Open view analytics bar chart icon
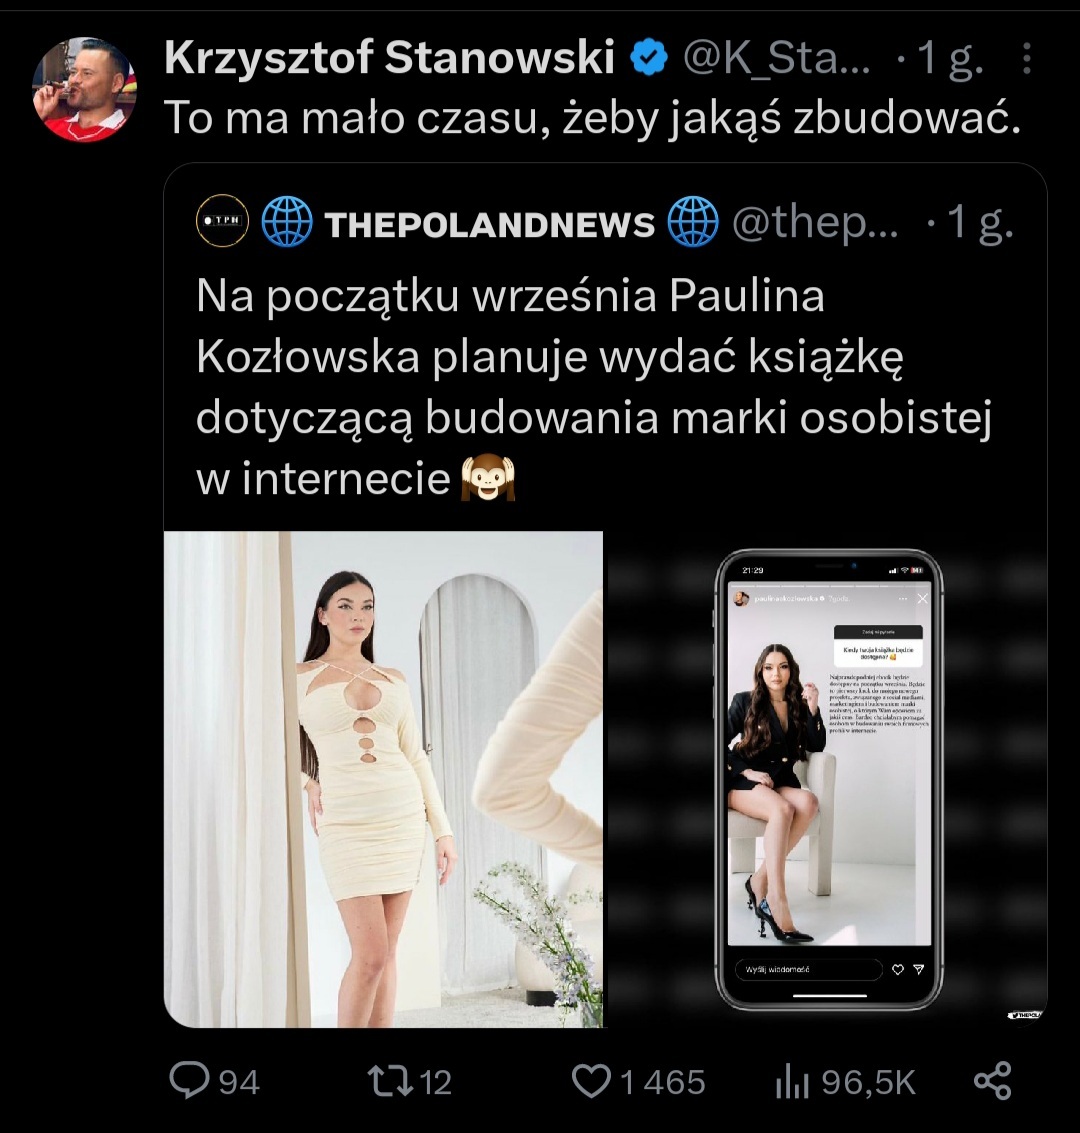 (x=791, y=1081)
